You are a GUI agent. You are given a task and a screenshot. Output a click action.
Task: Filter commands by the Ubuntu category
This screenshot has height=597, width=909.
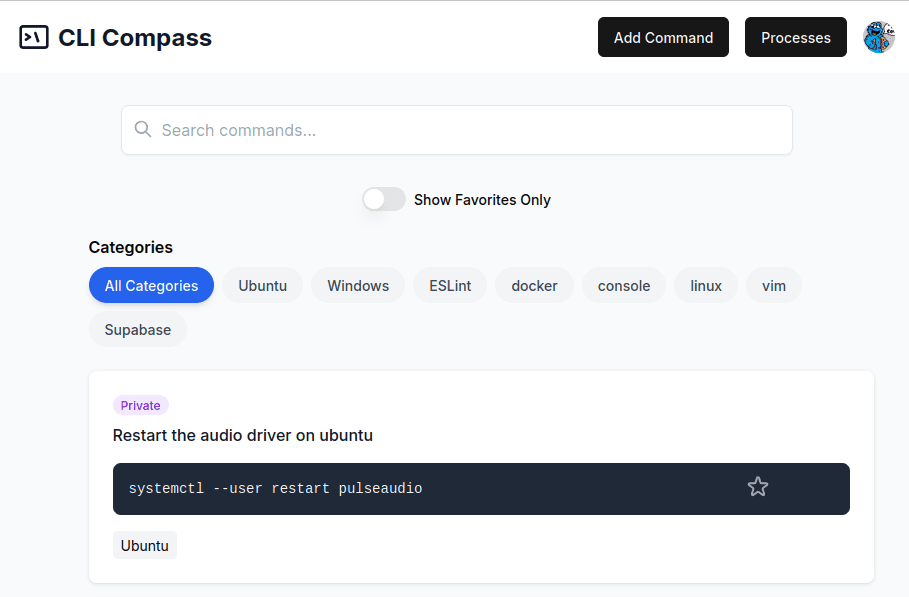coord(261,285)
